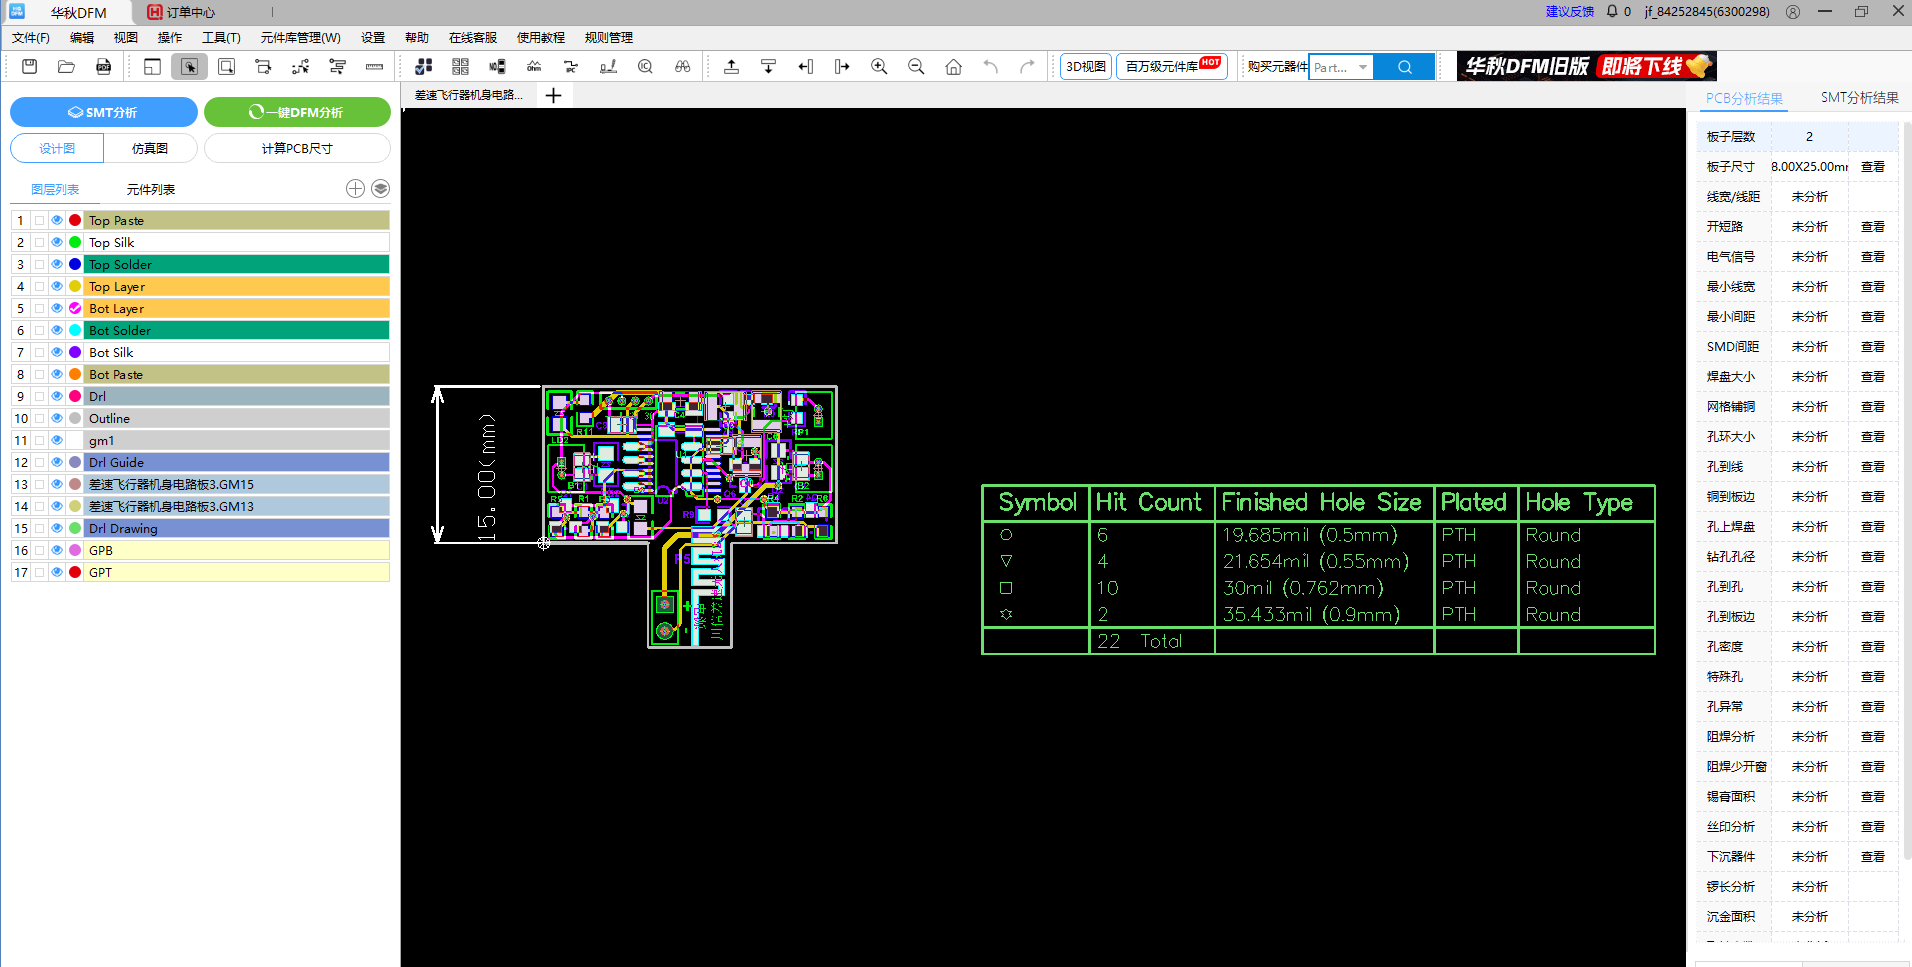
Task: Click the blue search button for parts
Action: click(x=1404, y=67)
